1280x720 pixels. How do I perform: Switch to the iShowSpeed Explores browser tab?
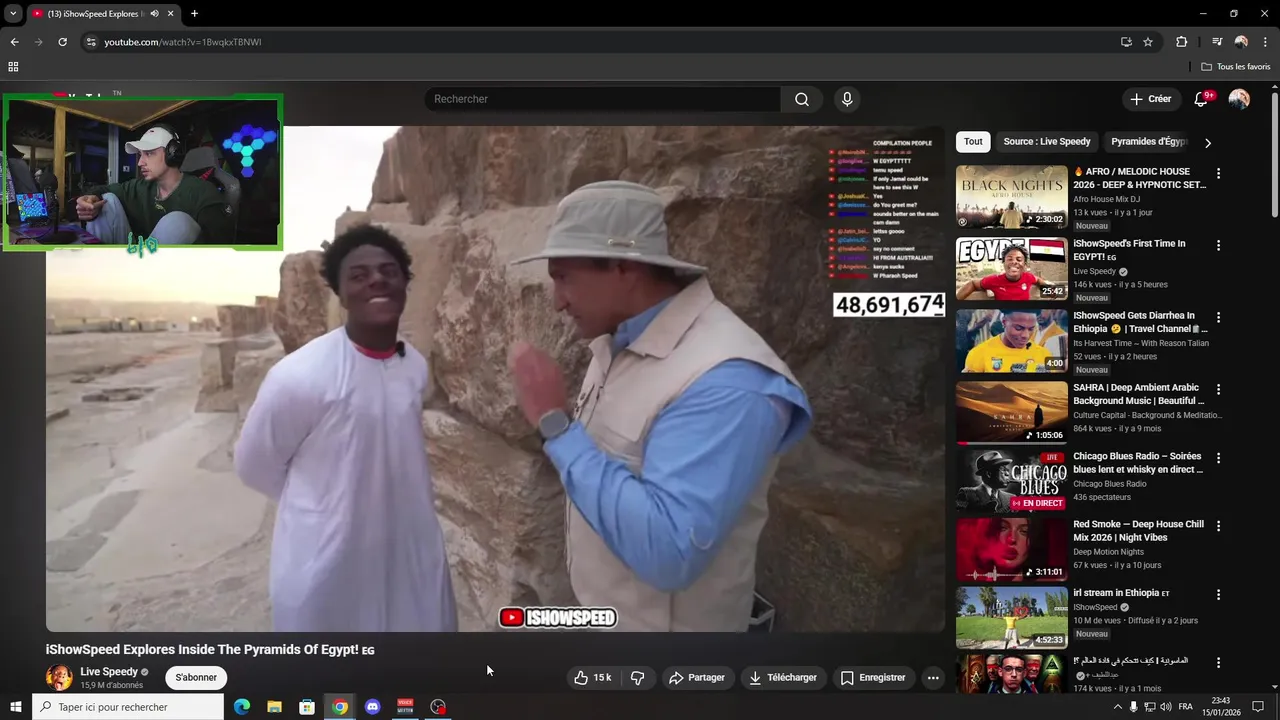(94, 13)
